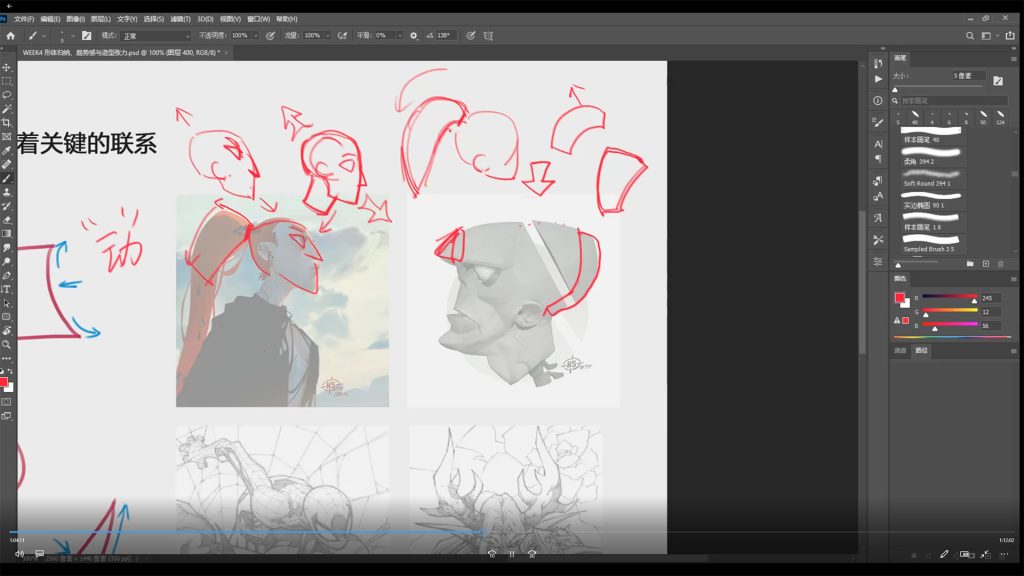This screenshot has height=576, width=1024.
Task: Open the 滤镜(T) menu
Action: tap(180, 19)
